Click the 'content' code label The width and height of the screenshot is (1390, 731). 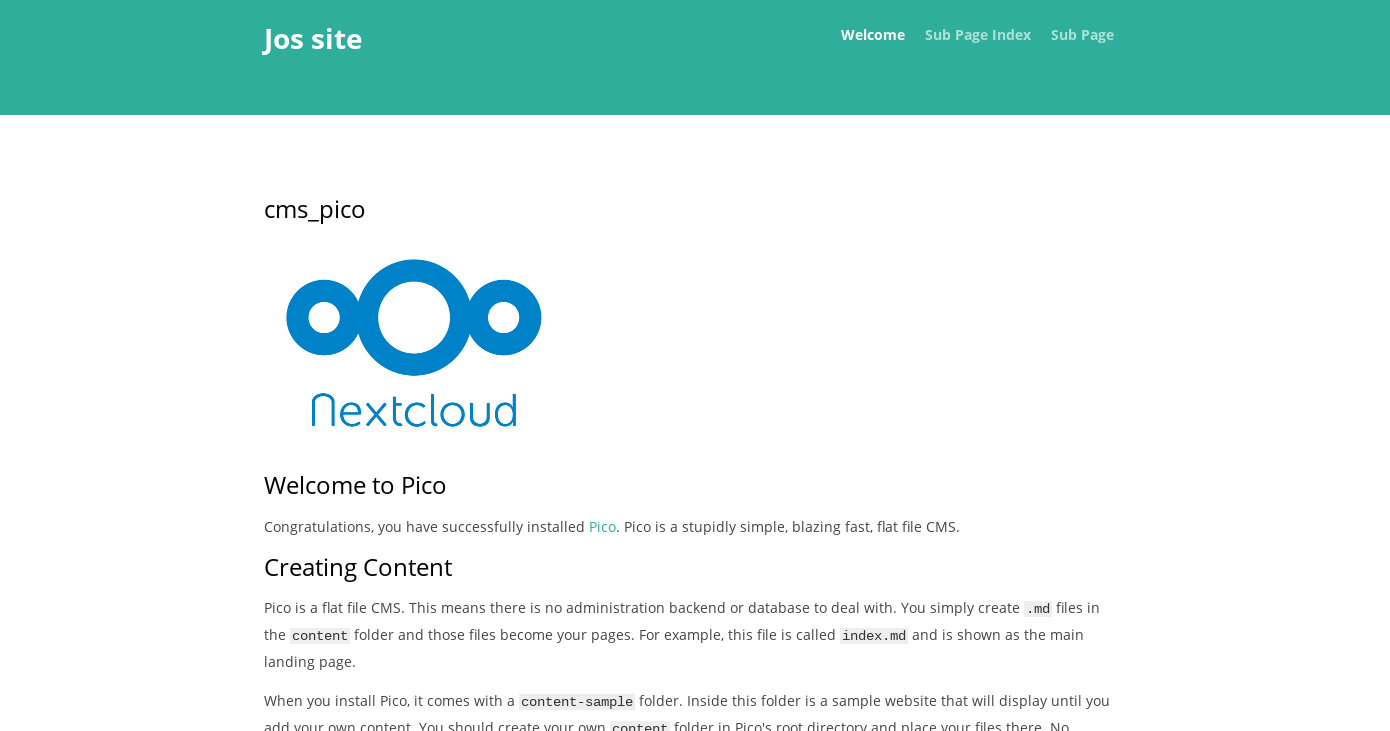pos(319,635)
